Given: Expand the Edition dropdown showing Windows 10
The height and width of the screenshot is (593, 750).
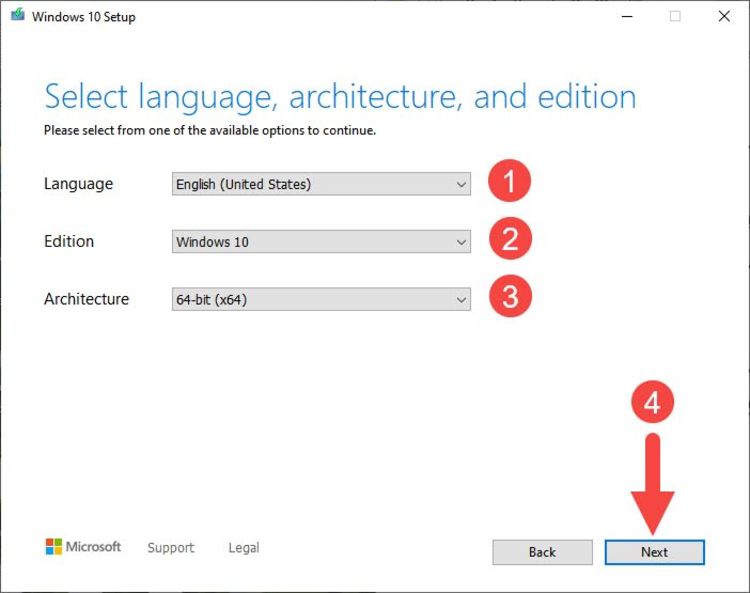Looking at the screenshot, I should 321,242.
